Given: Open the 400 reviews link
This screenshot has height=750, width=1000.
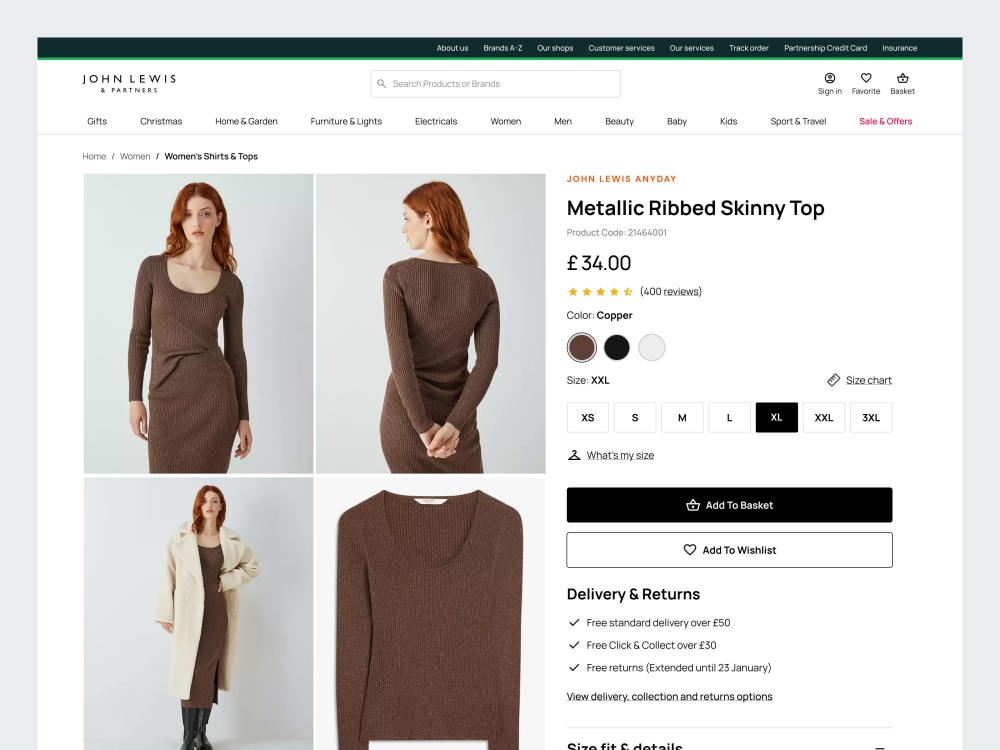Looking at the screenshot, I should [x=670, y=291].
